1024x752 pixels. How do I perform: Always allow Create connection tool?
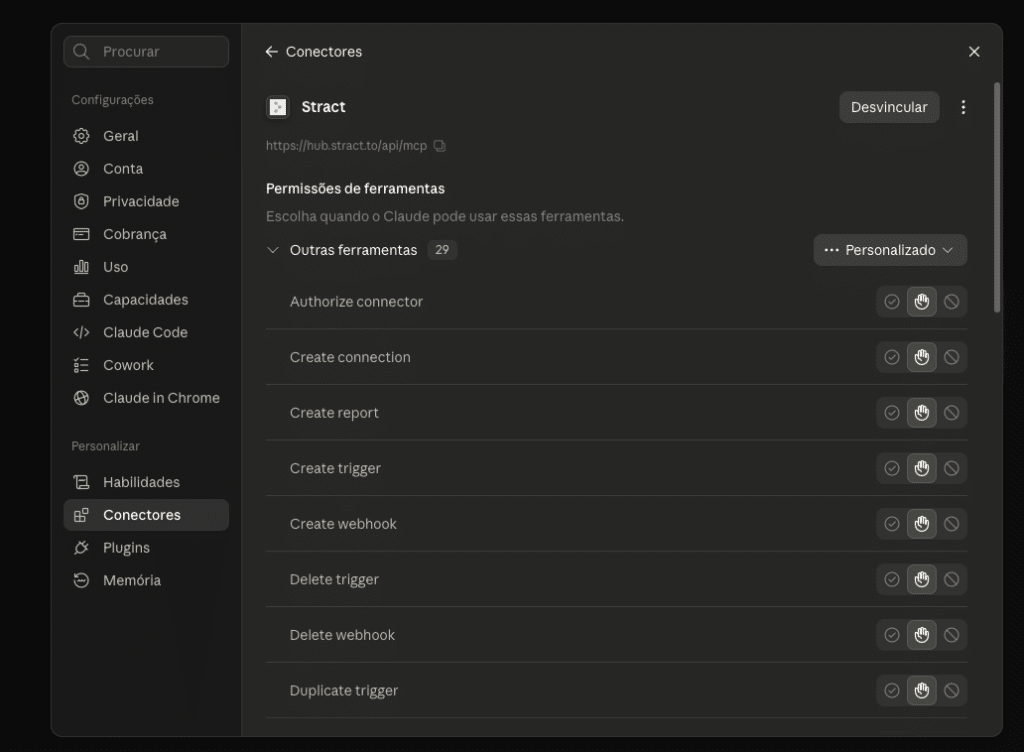point(891,357)
